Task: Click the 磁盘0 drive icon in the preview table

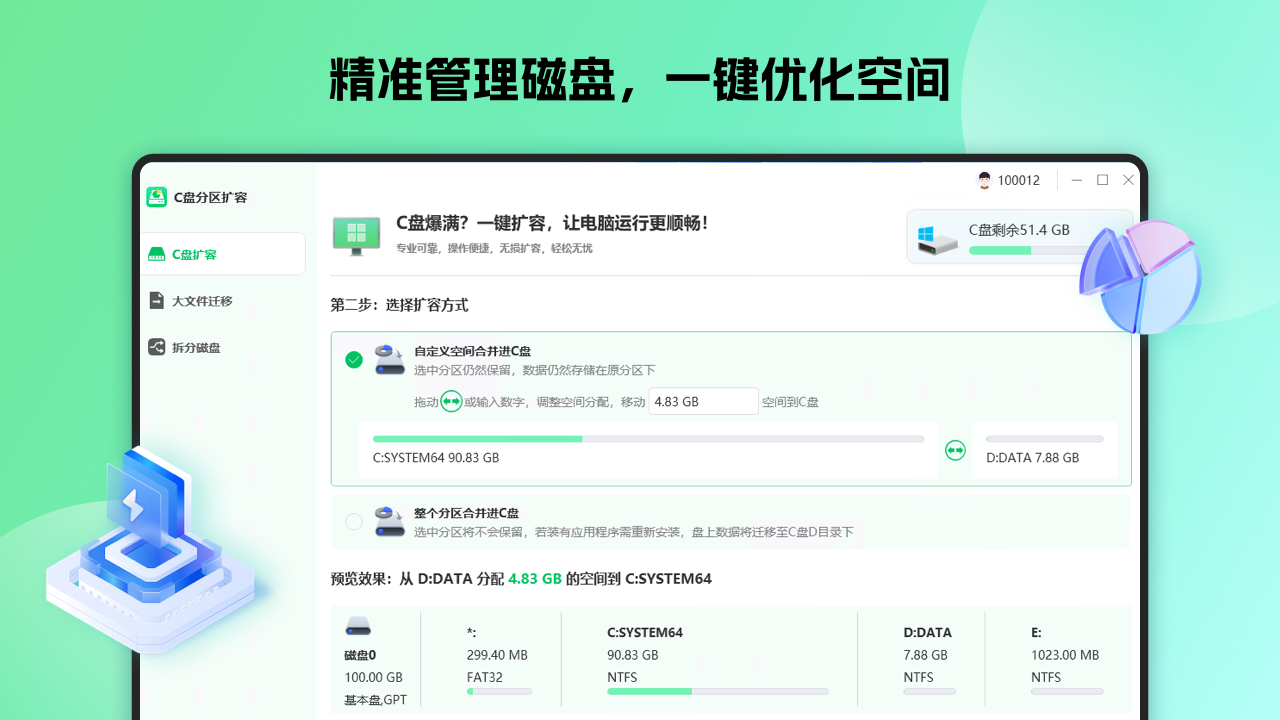Action: (x=359, y=625)
